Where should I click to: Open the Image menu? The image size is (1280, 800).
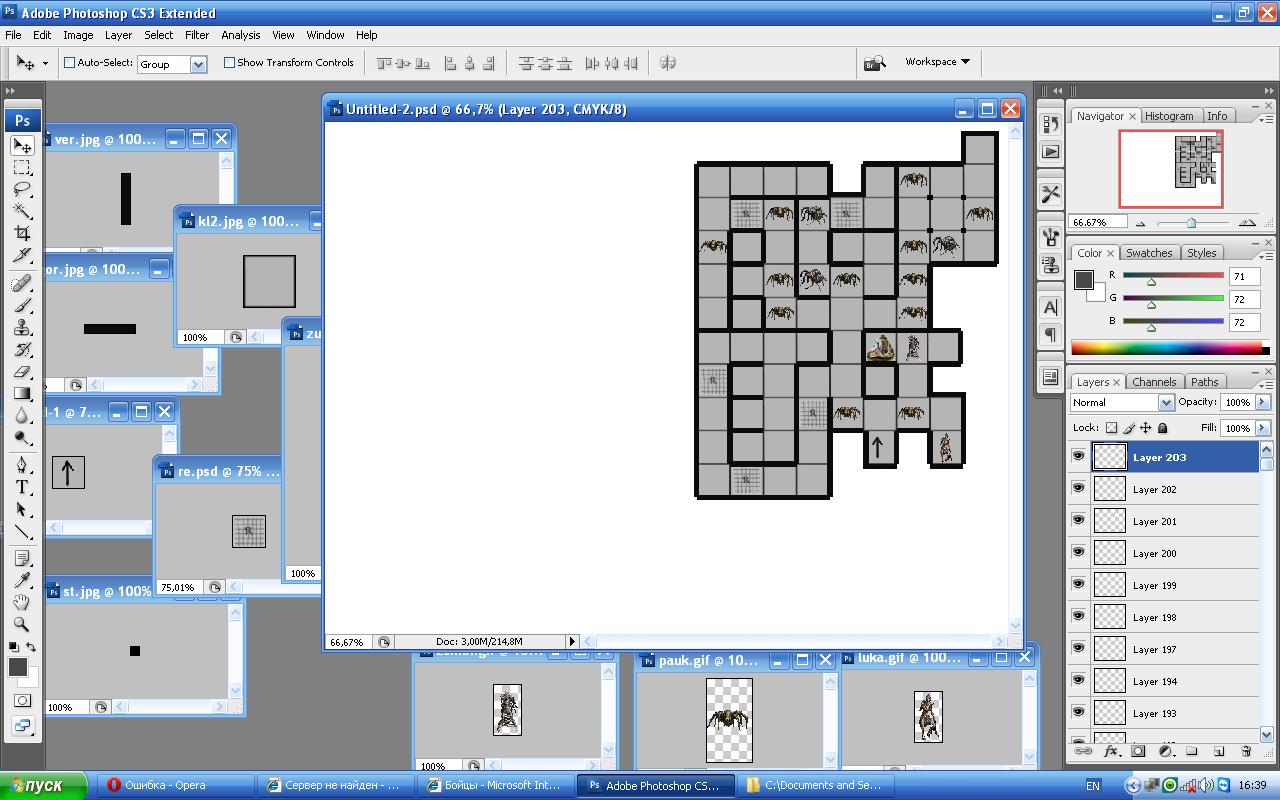point(78,35)
